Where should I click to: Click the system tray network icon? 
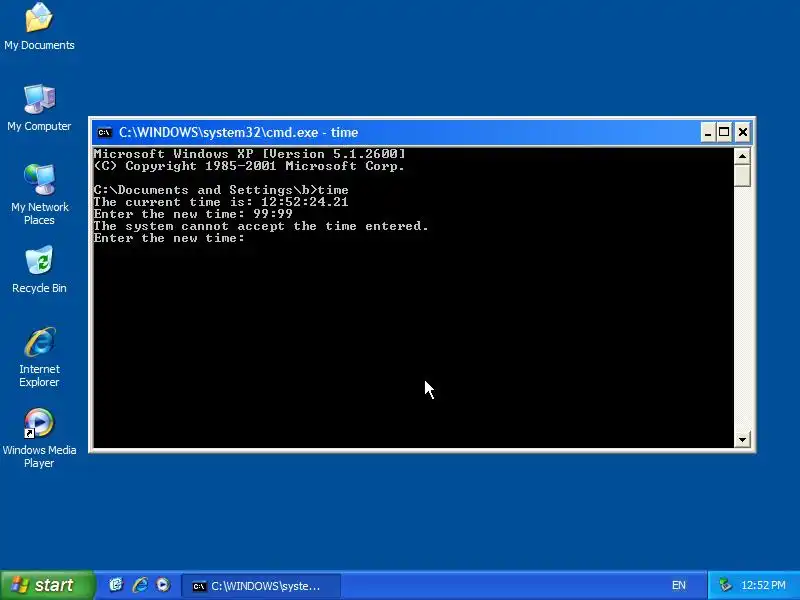click(725, 585)
